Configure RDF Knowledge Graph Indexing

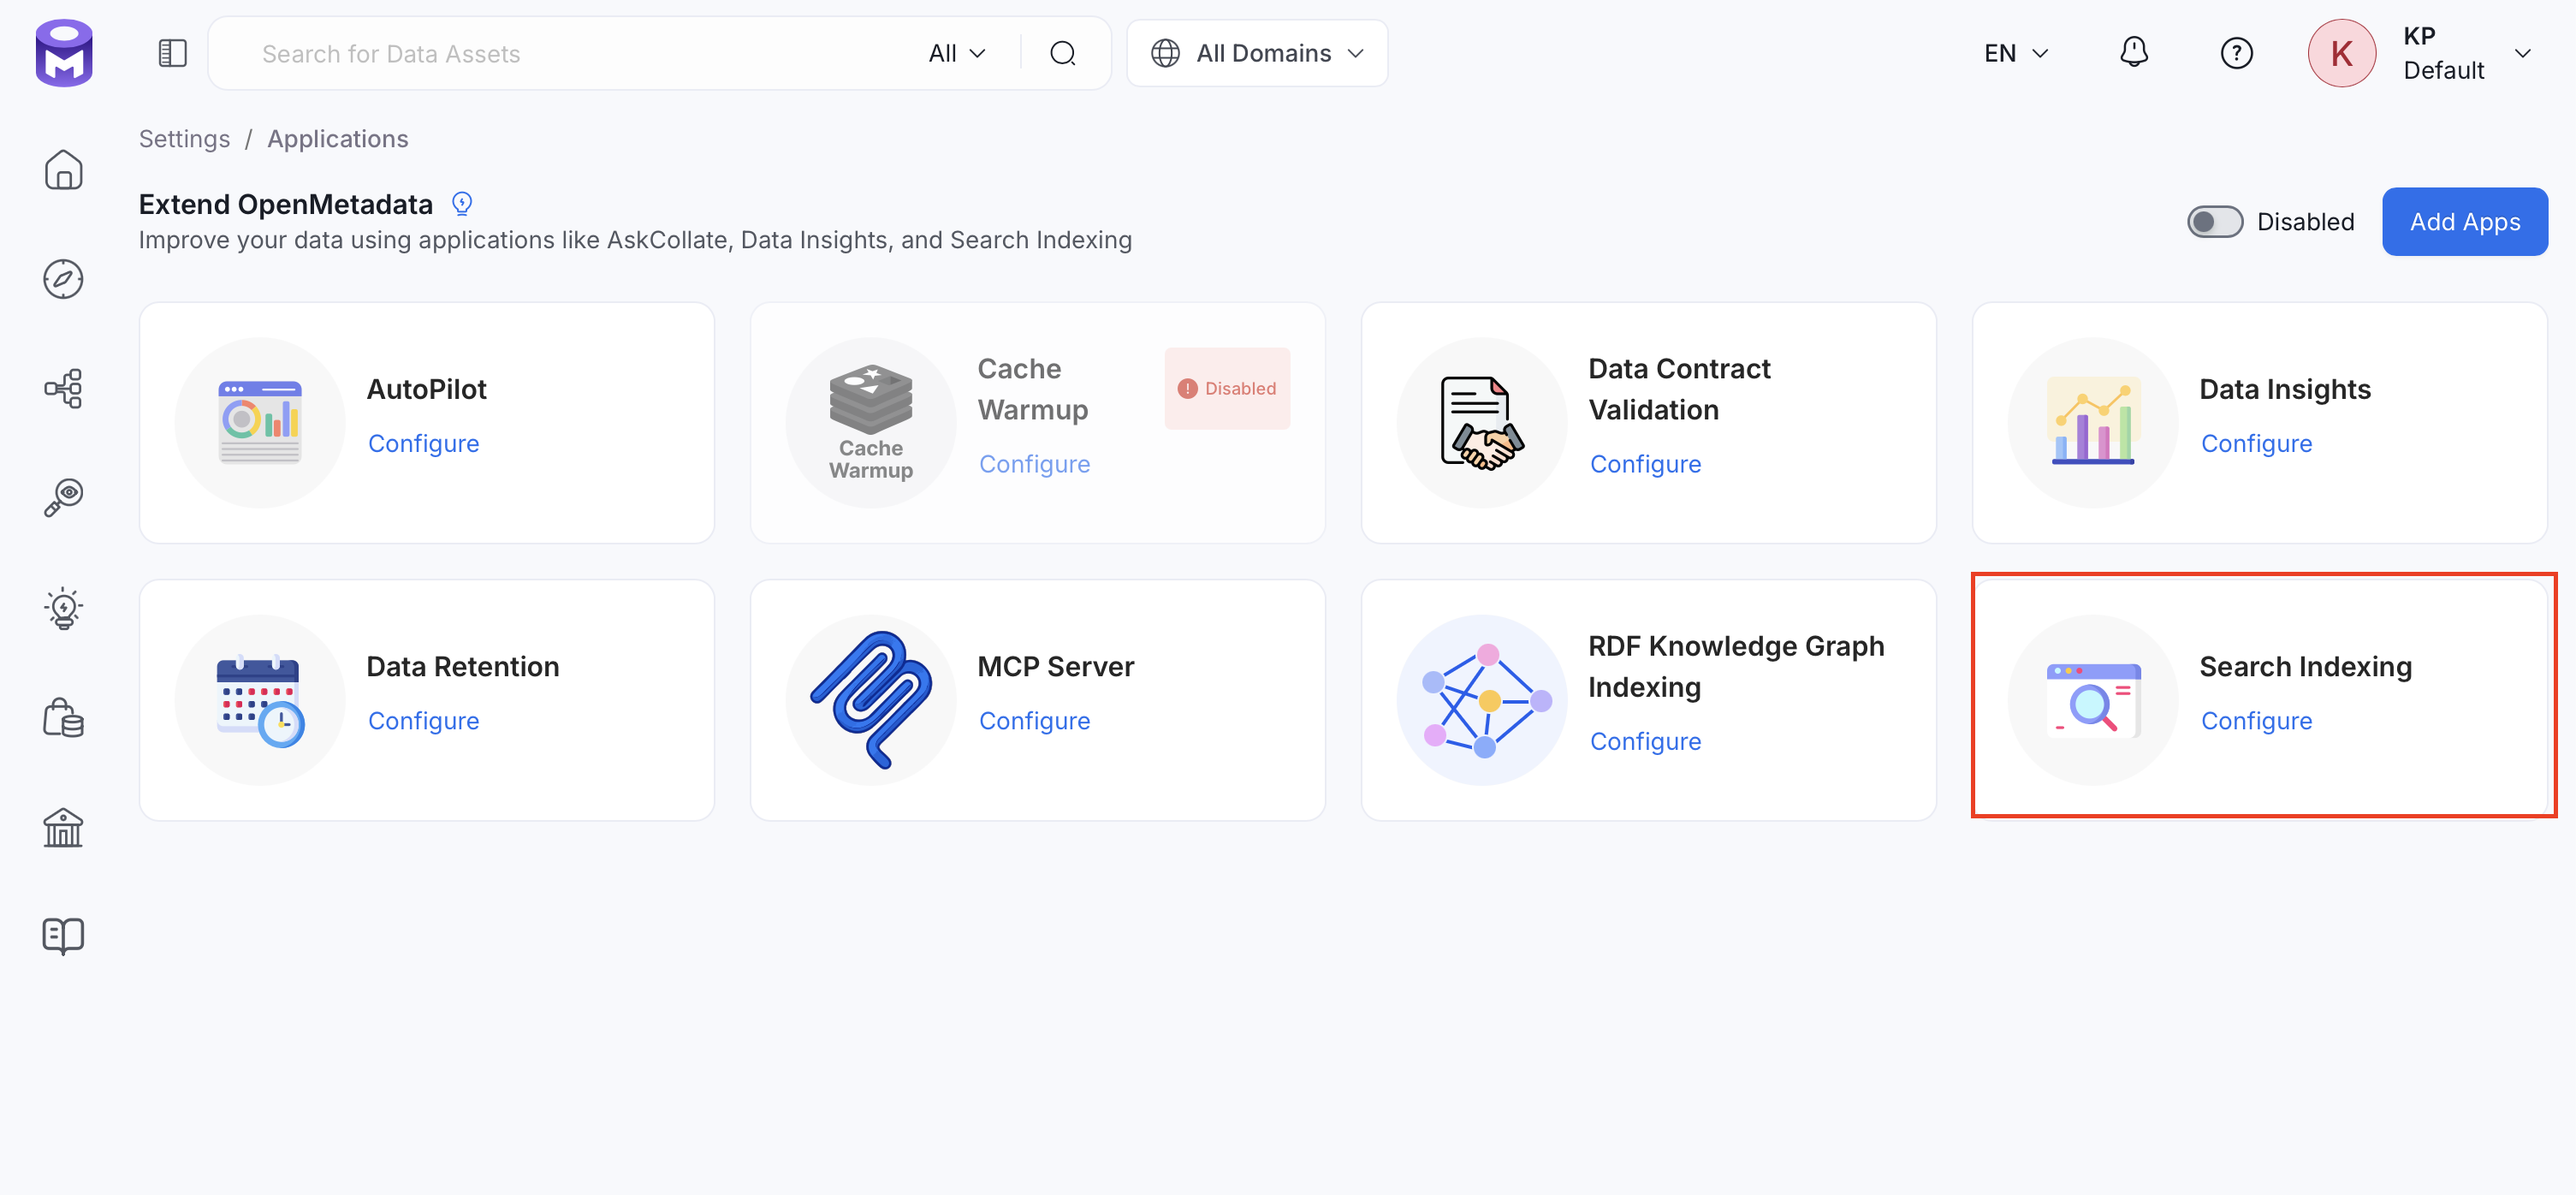(x=1646, y=741)
